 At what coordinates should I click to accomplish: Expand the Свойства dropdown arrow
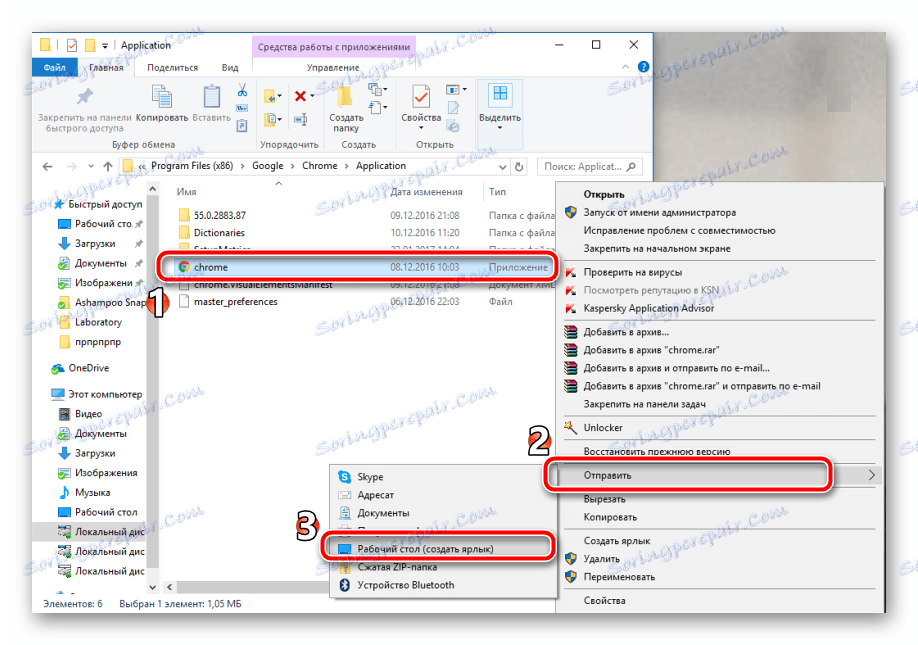tap(421, 127)
